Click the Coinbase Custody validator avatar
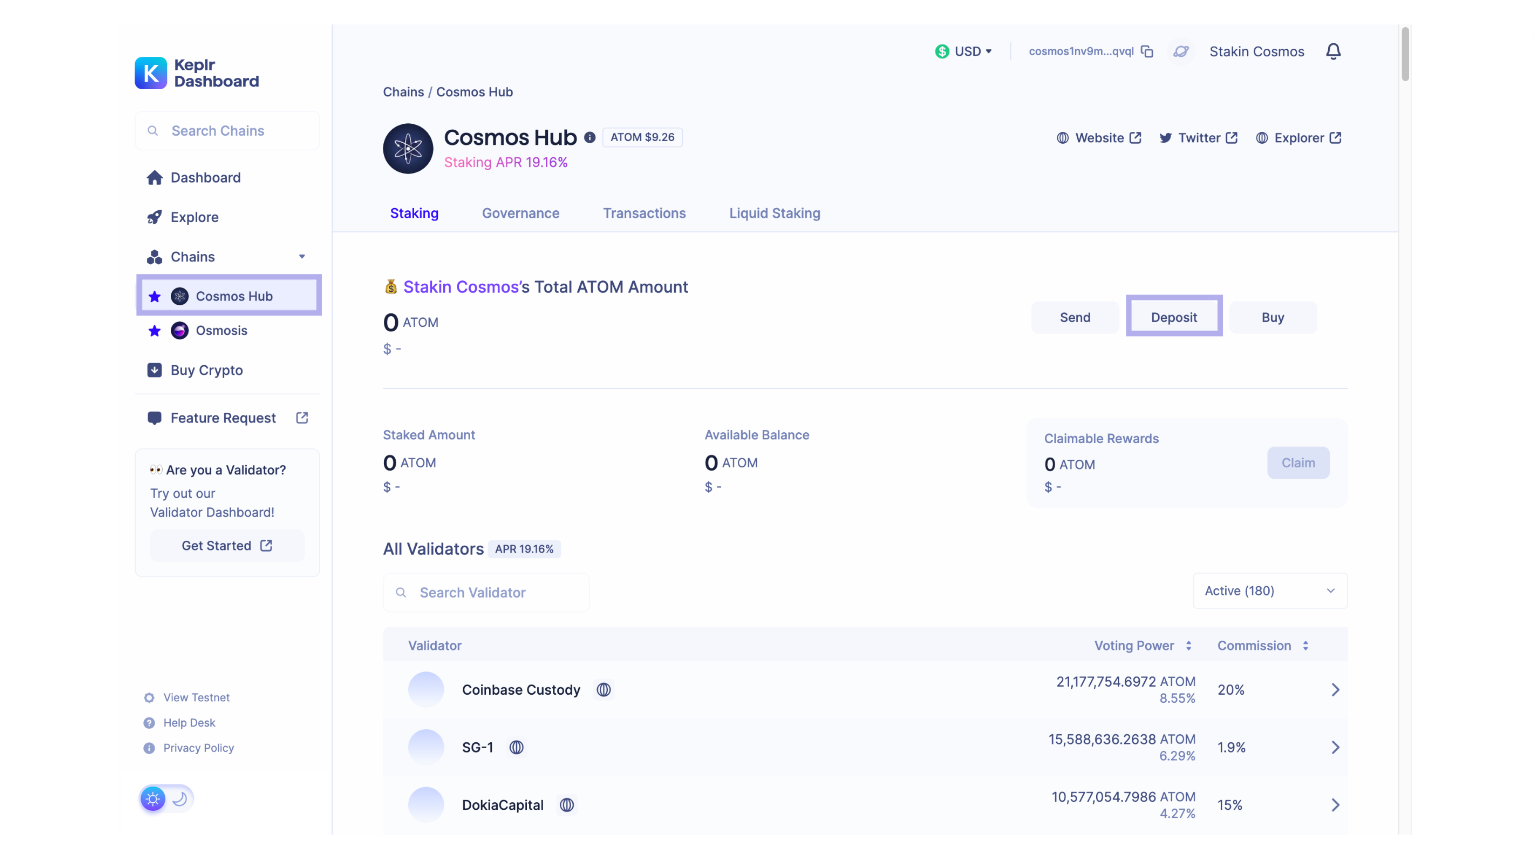The height and width of the screenshot is (860, 1534). tap(426, 690)
